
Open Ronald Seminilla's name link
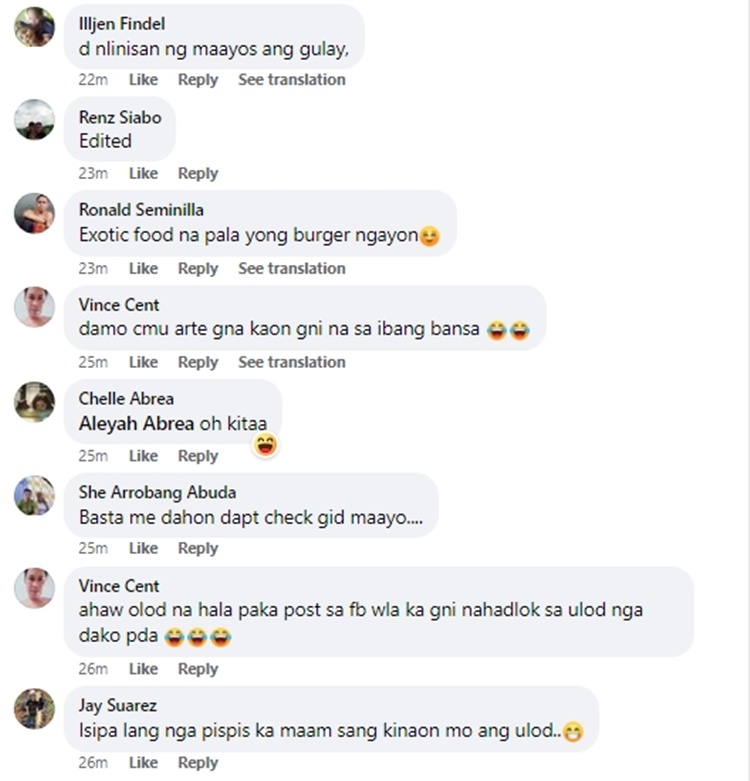[x=141, y=210]
